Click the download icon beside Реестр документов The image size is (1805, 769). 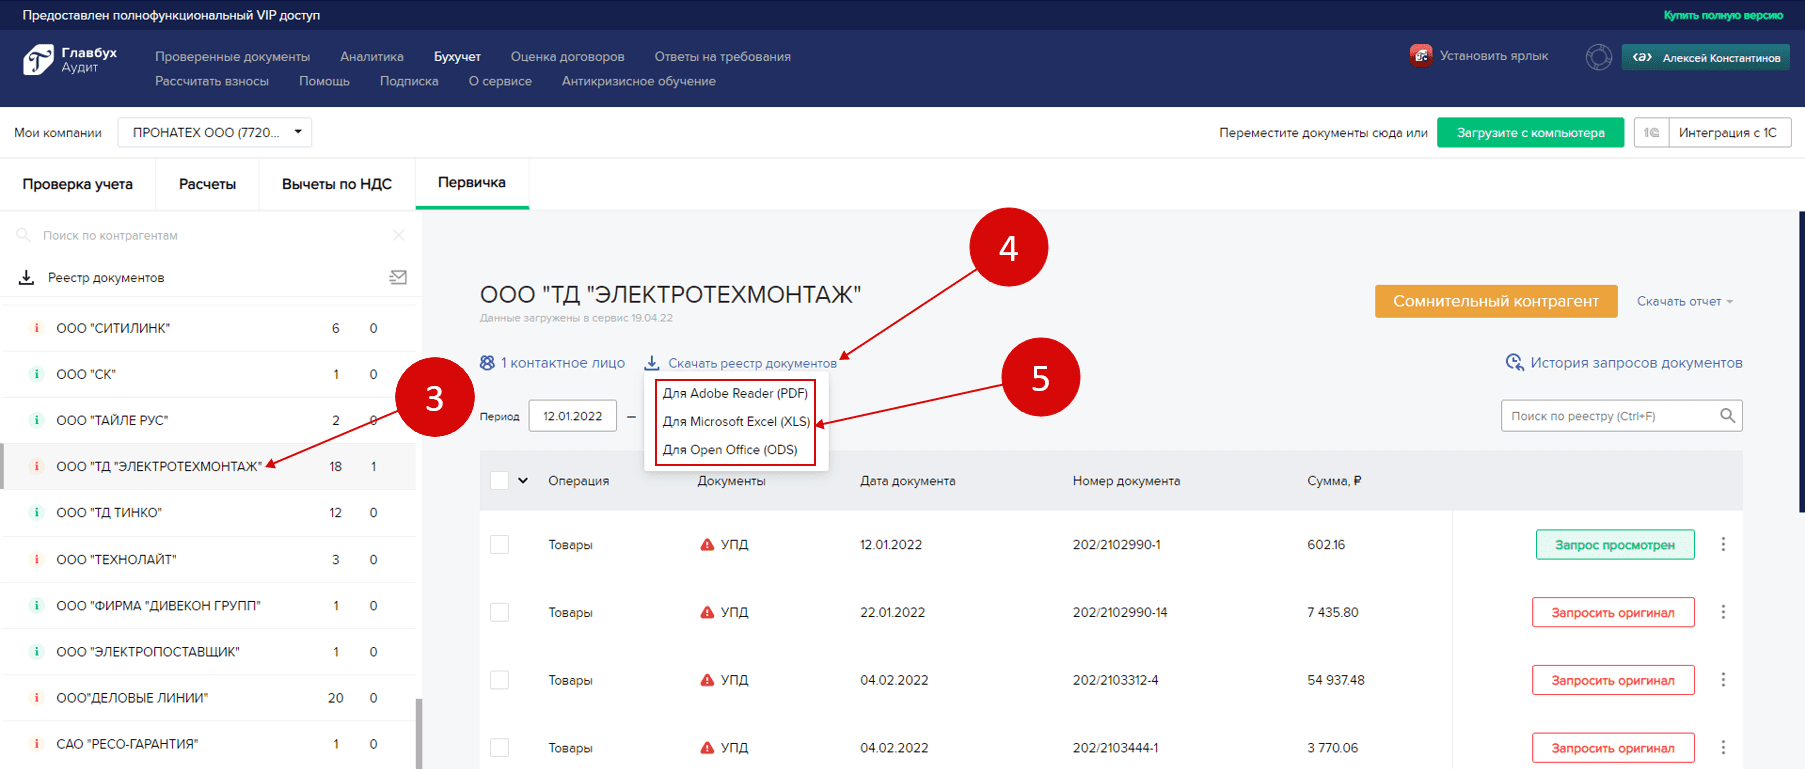(x=27, y=277)
